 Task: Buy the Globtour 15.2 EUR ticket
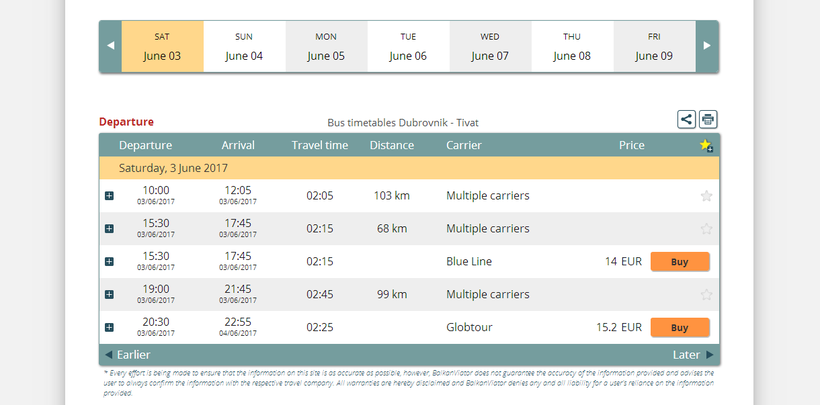pyautogui.click(x=680, y=328)
